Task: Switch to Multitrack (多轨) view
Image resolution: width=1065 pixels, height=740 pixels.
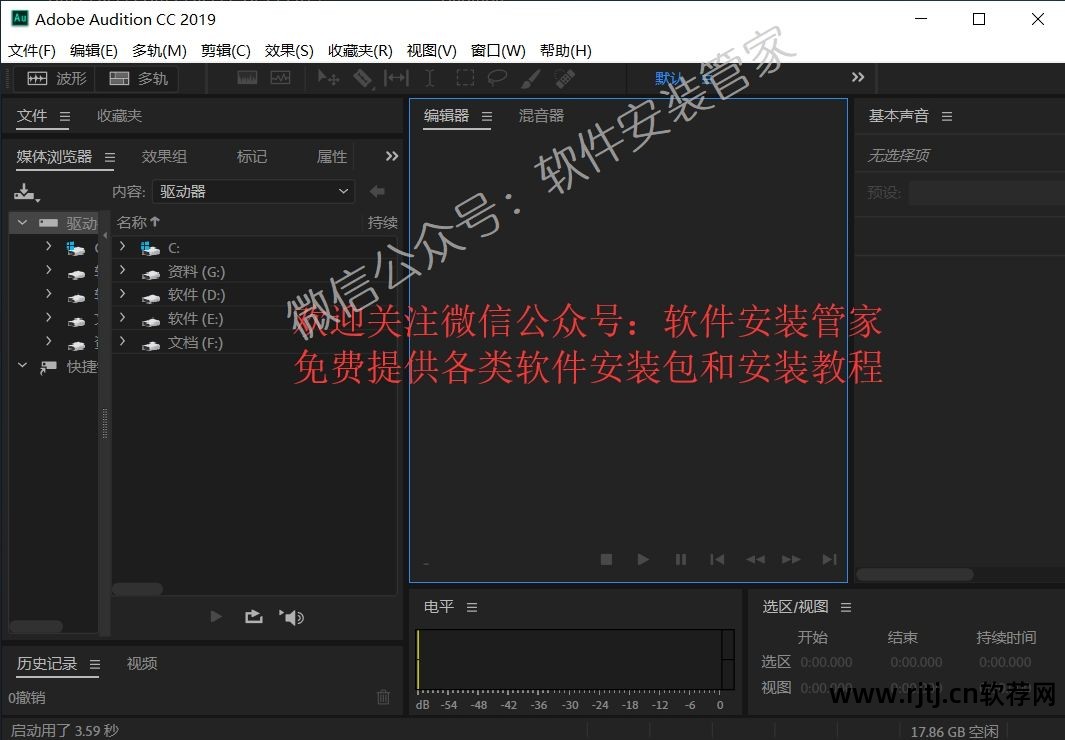Action: click(x=138, y=79)
